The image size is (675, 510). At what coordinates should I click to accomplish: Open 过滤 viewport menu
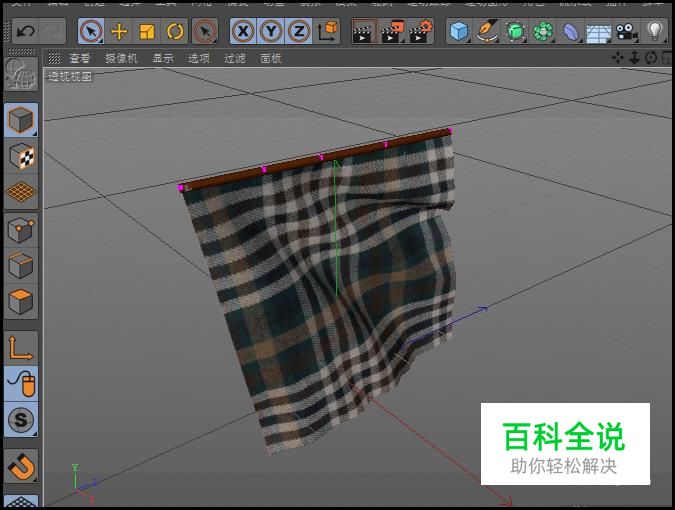(x=234, y=58)
